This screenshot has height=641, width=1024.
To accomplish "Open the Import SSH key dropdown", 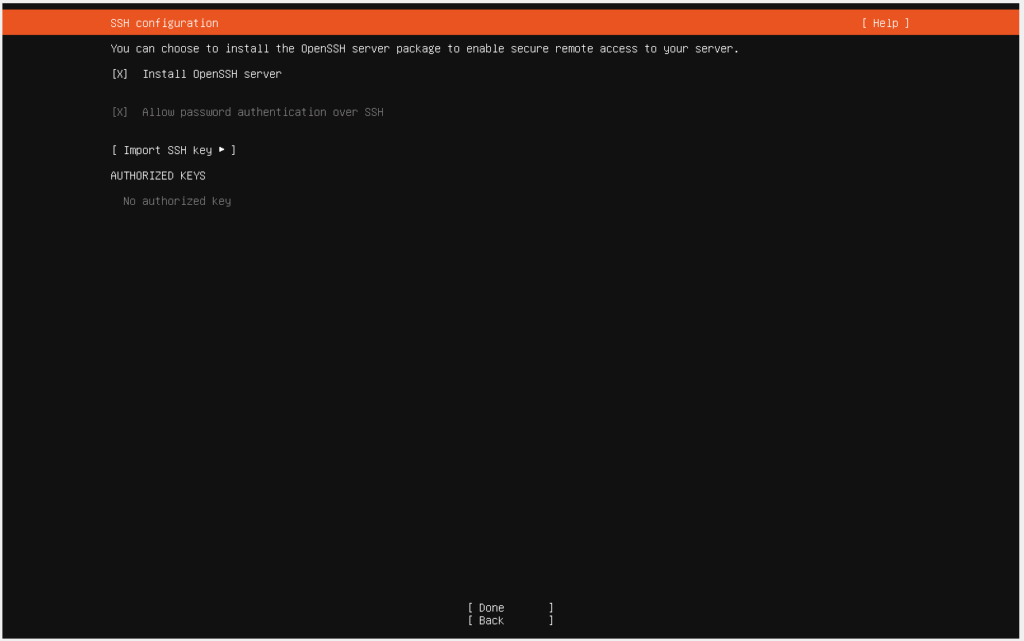I will click(173, 150).
